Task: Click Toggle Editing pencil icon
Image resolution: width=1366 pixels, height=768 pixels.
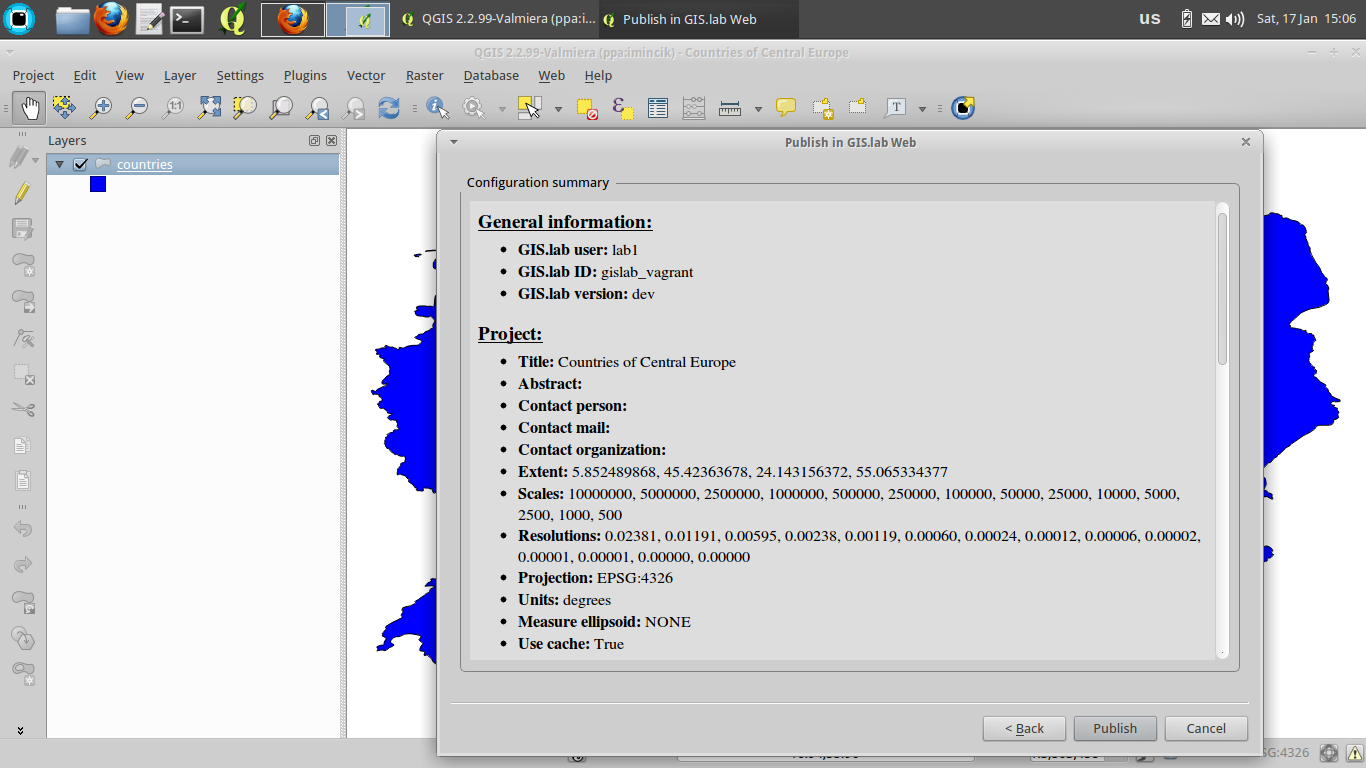Action: (x=22, y=193)
